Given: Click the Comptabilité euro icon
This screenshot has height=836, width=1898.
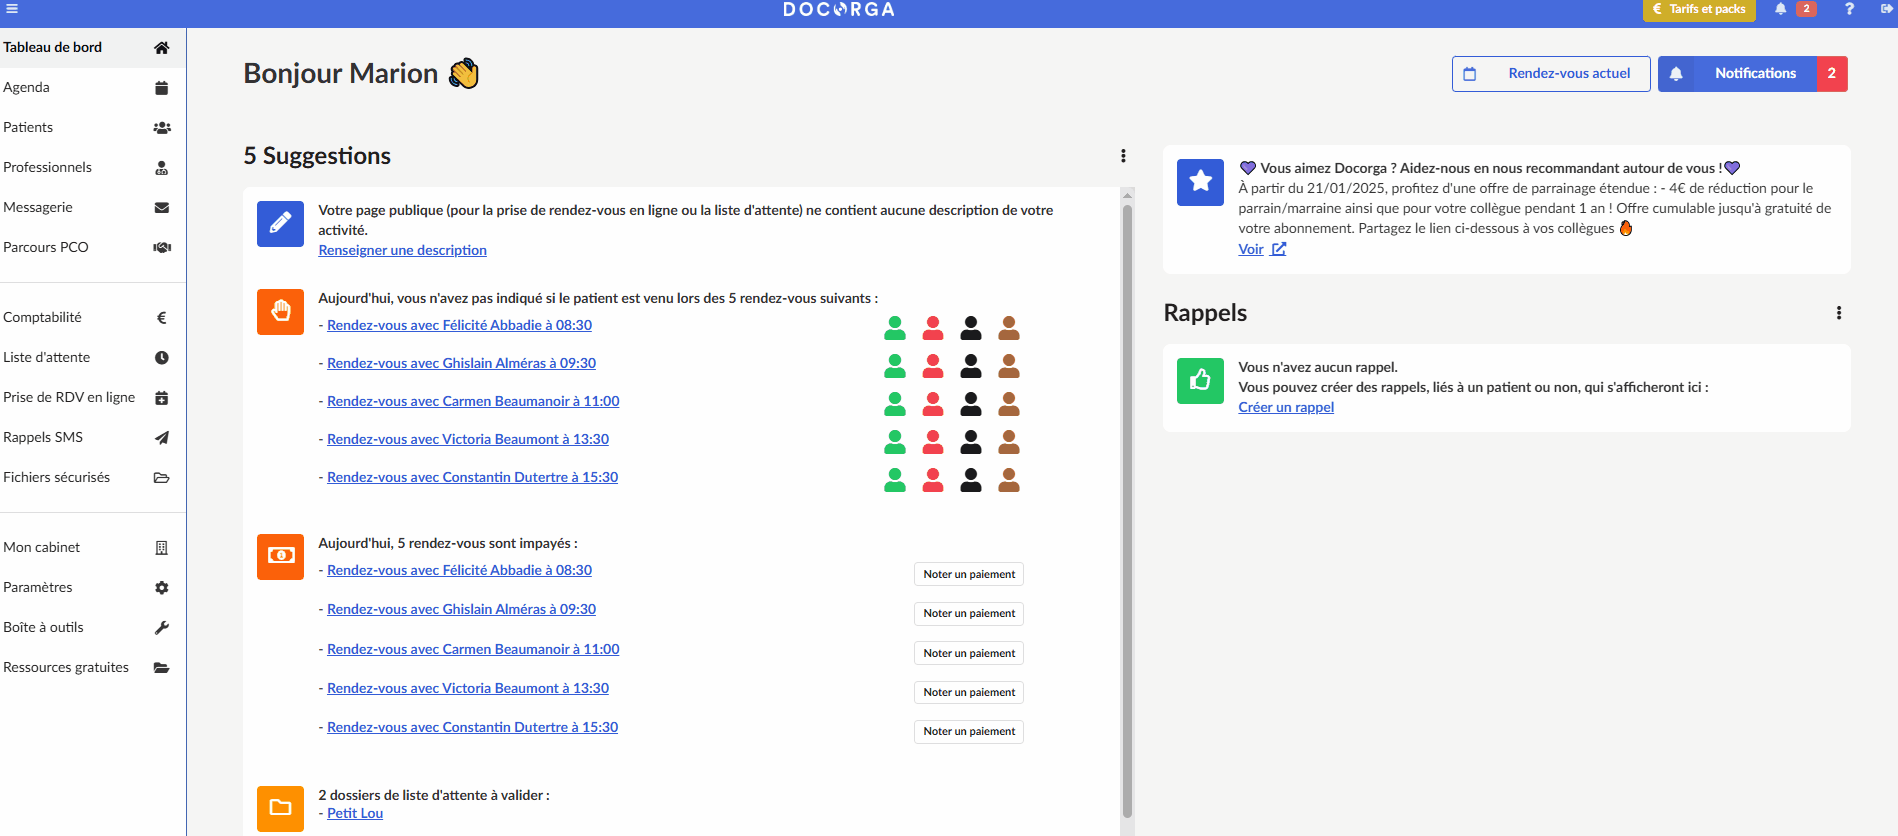Looking at the screenshot, I should (162, 318).
